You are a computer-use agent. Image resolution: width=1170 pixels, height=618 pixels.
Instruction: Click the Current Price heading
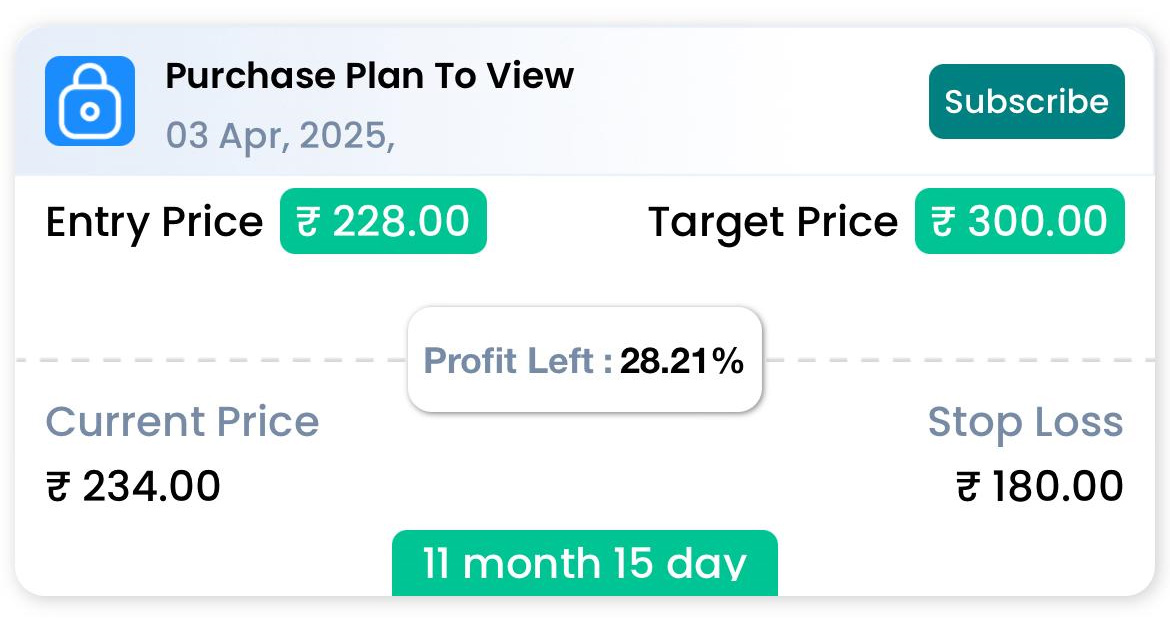[x=182, y=422]
